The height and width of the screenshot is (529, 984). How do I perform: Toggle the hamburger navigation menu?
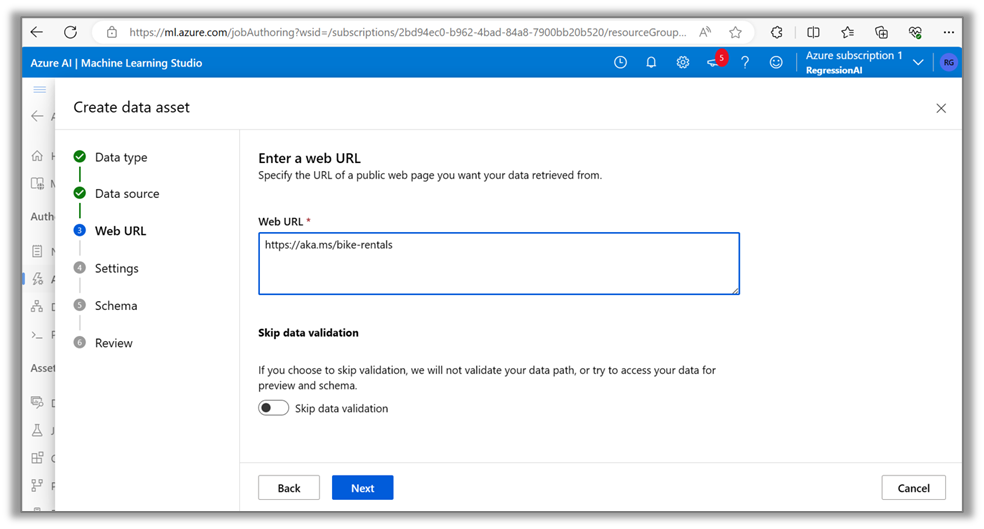point(40,89)
